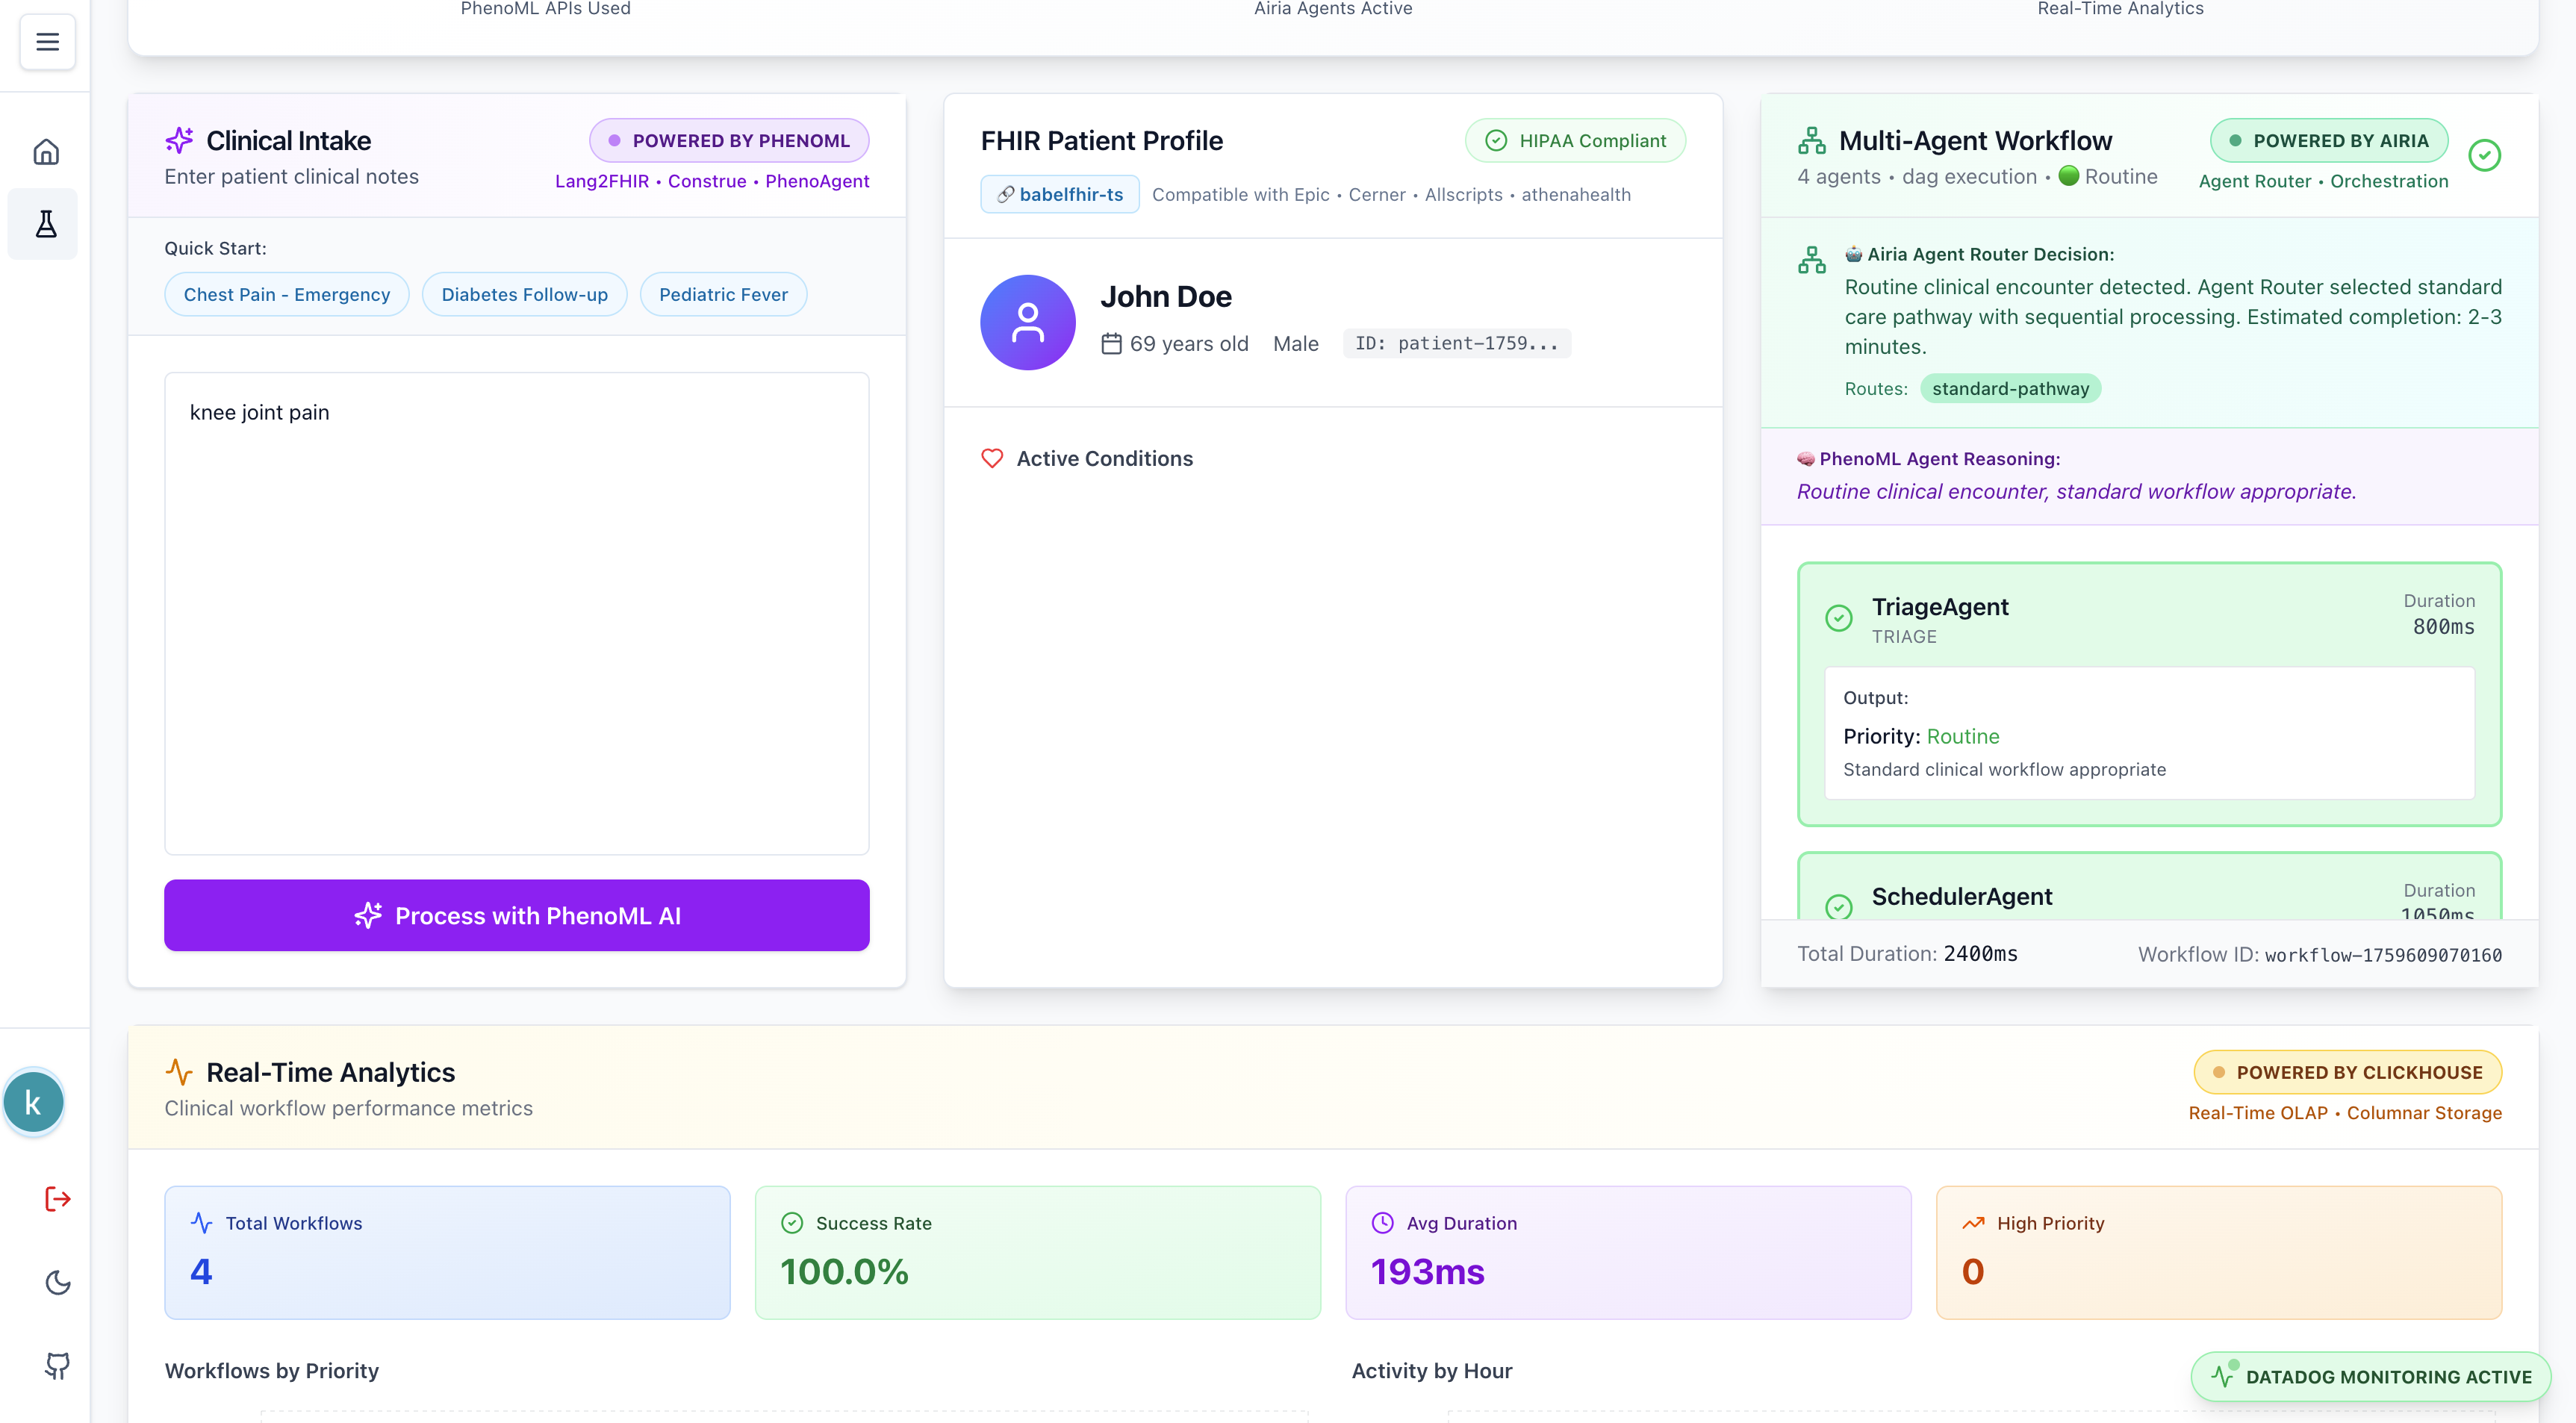
Task: Click the workflow complete checkmark icon
Action: 2484,155
